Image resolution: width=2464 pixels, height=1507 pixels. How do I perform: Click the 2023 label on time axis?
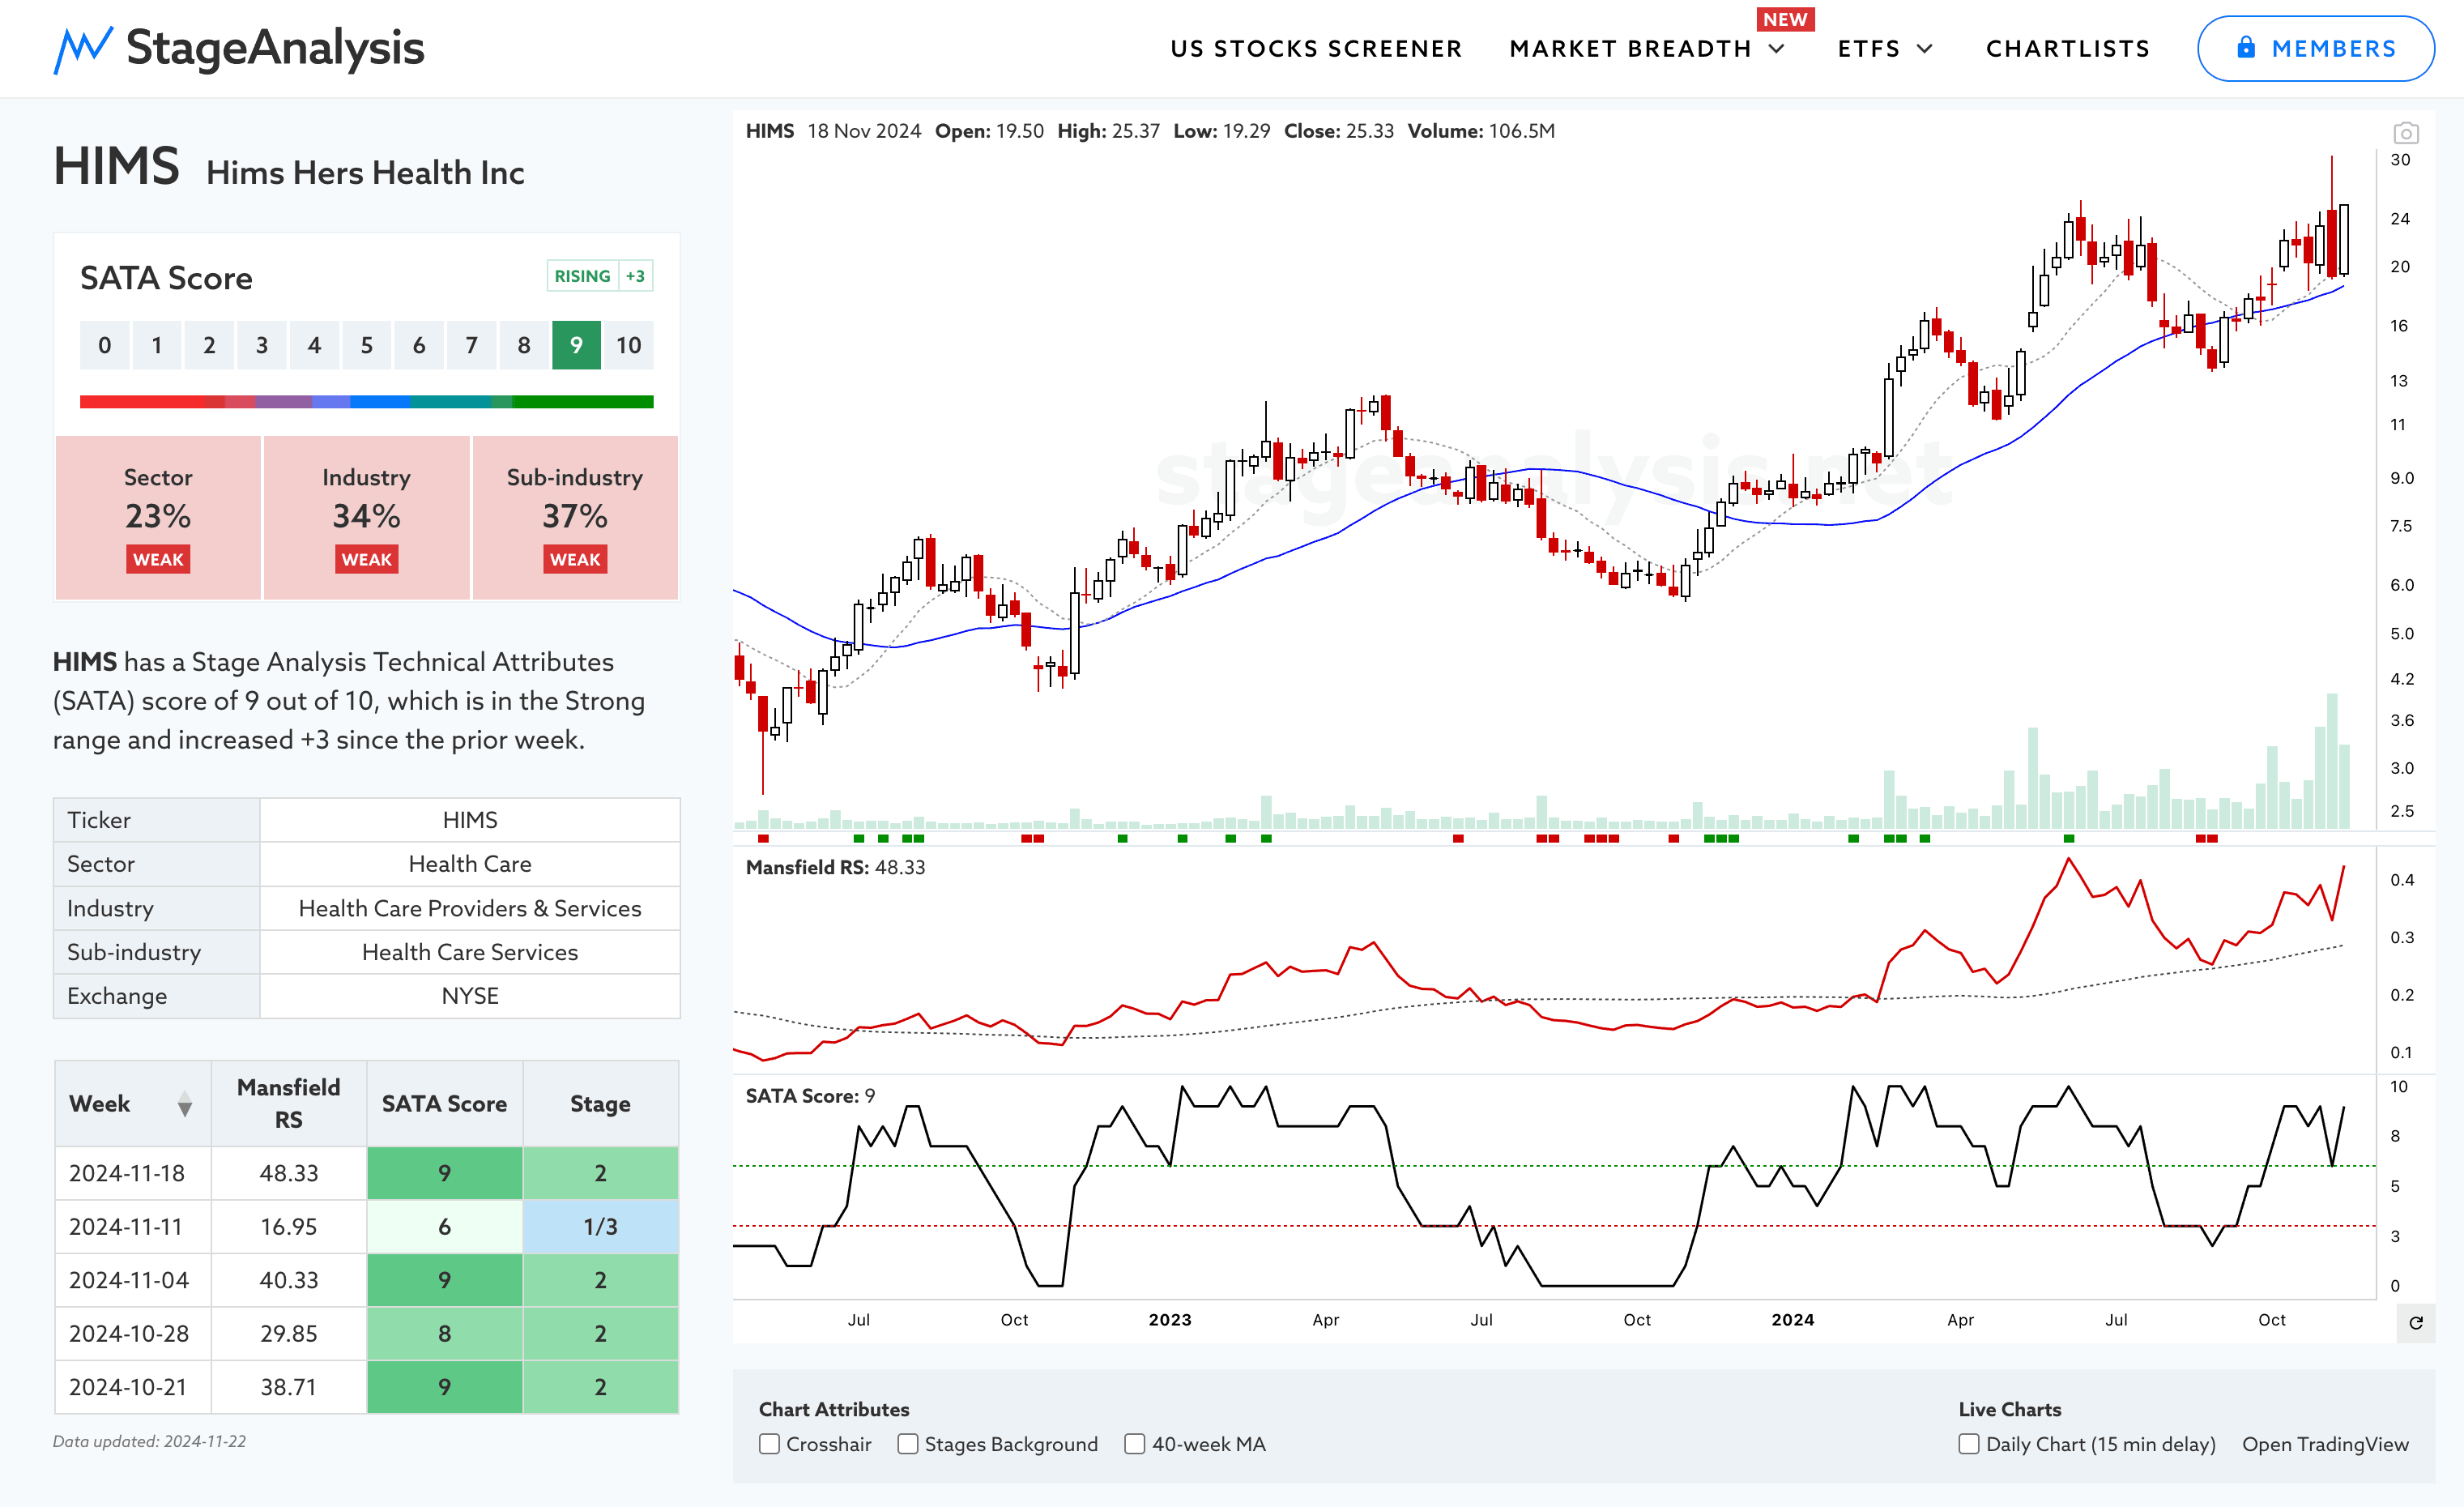point(1169,1320)
